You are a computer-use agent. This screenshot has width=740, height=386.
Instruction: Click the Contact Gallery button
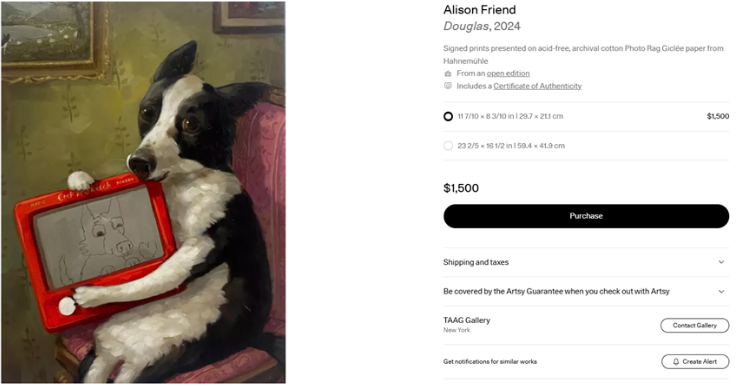point(694,326)
